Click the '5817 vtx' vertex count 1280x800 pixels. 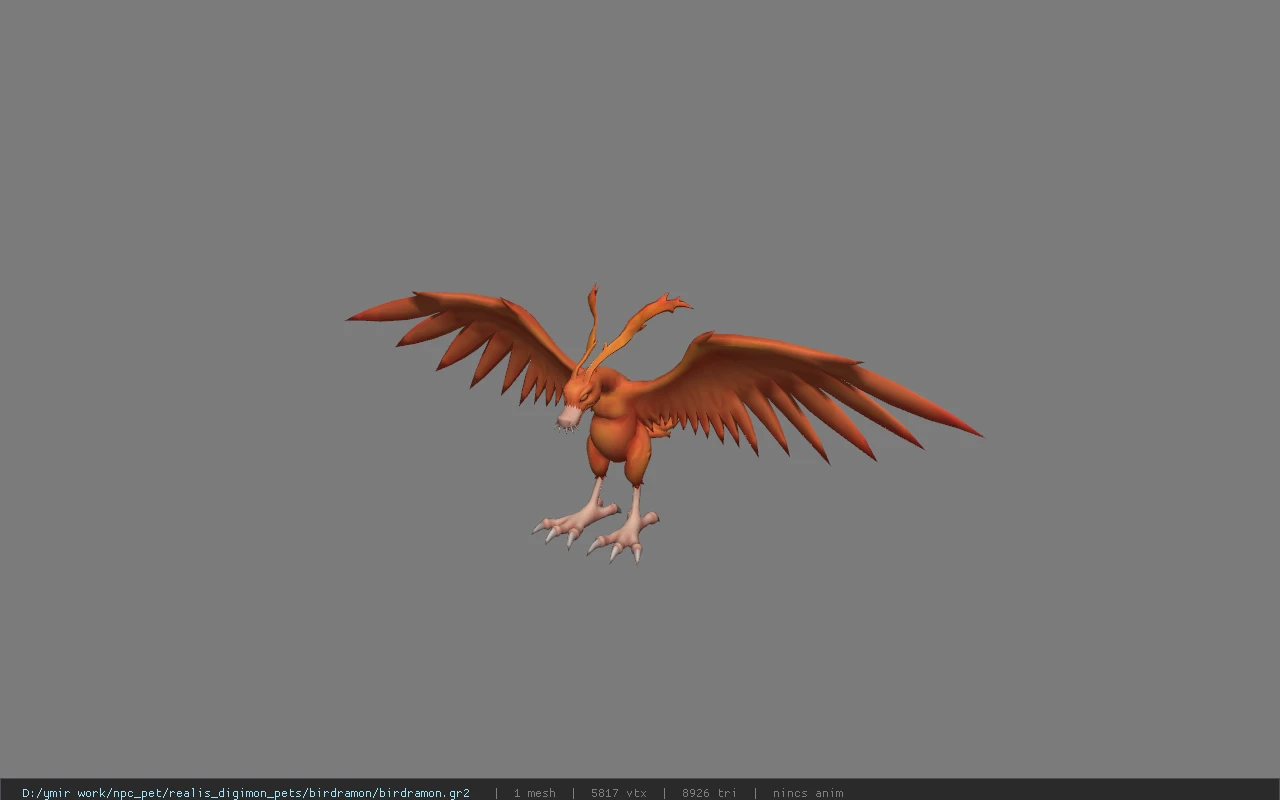tap(619, 793)
